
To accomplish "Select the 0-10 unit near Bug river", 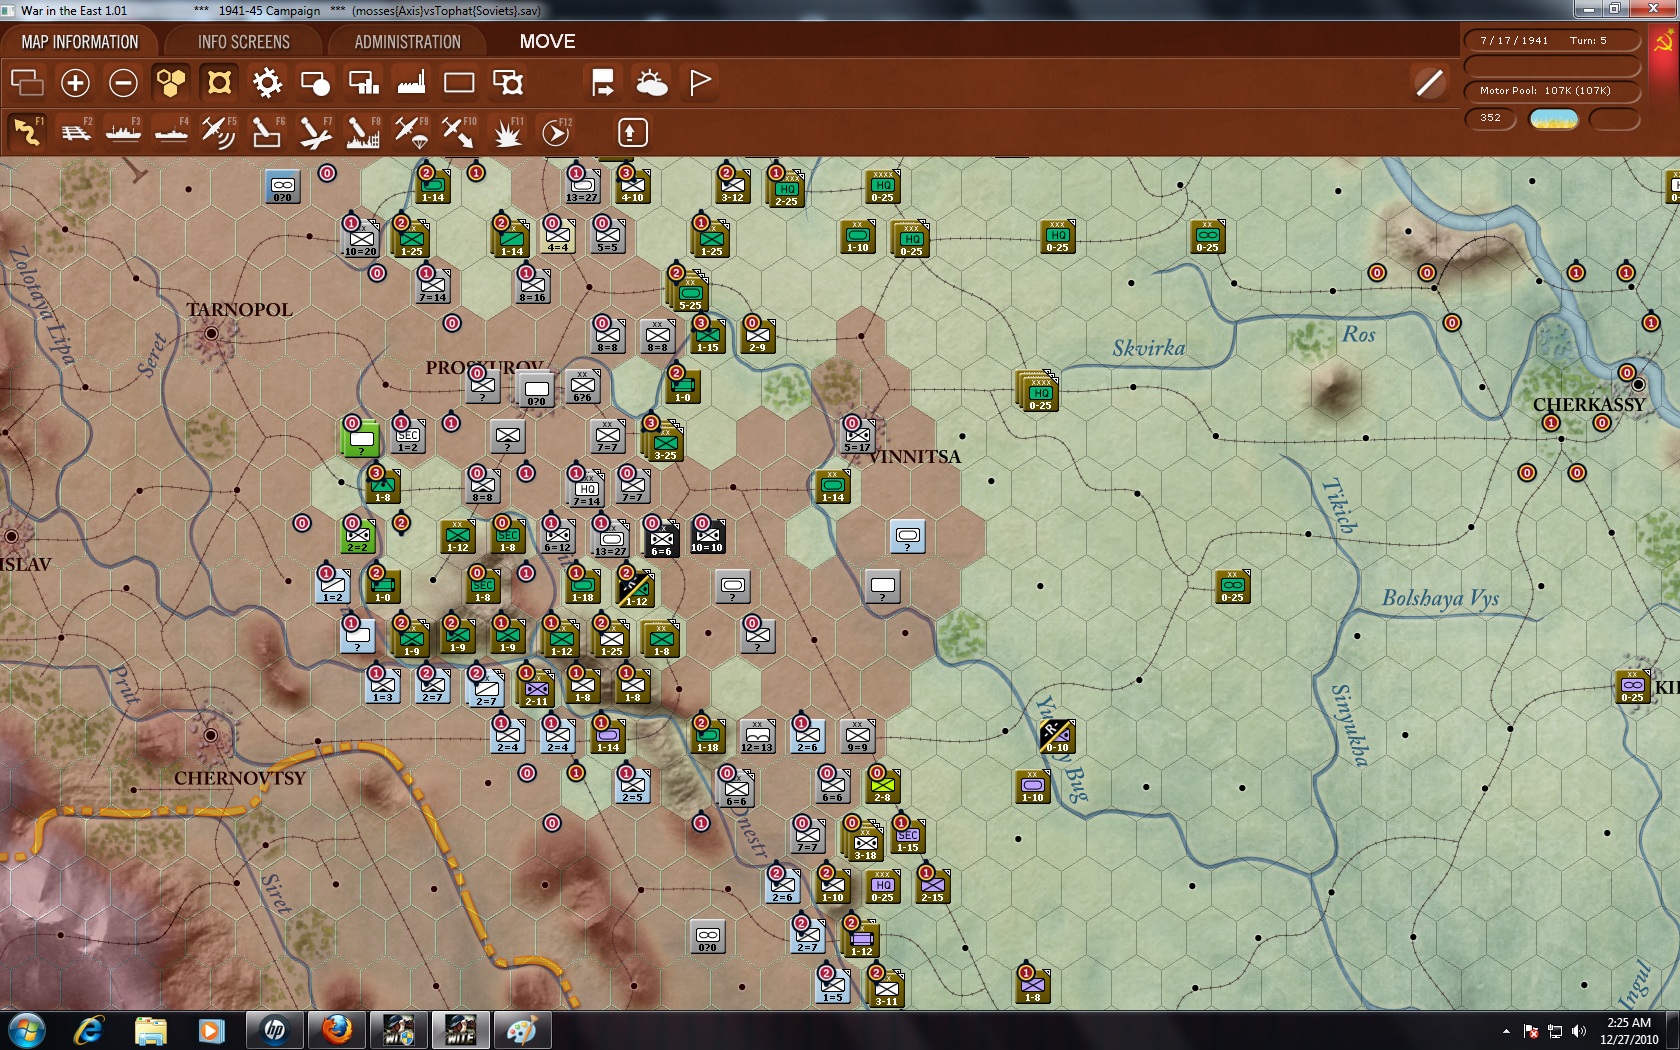I will coord(1056,736).
